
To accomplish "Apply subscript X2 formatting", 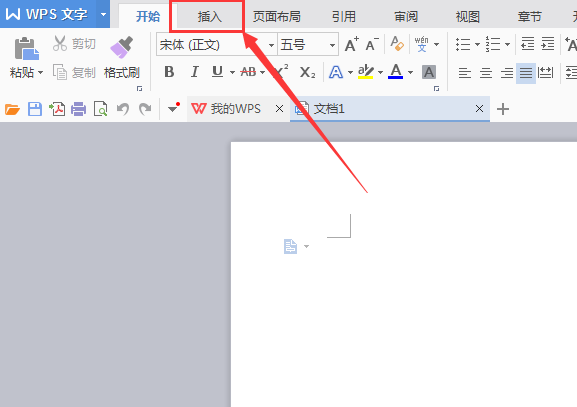I will pyautogui.click(x=307, y=72).
